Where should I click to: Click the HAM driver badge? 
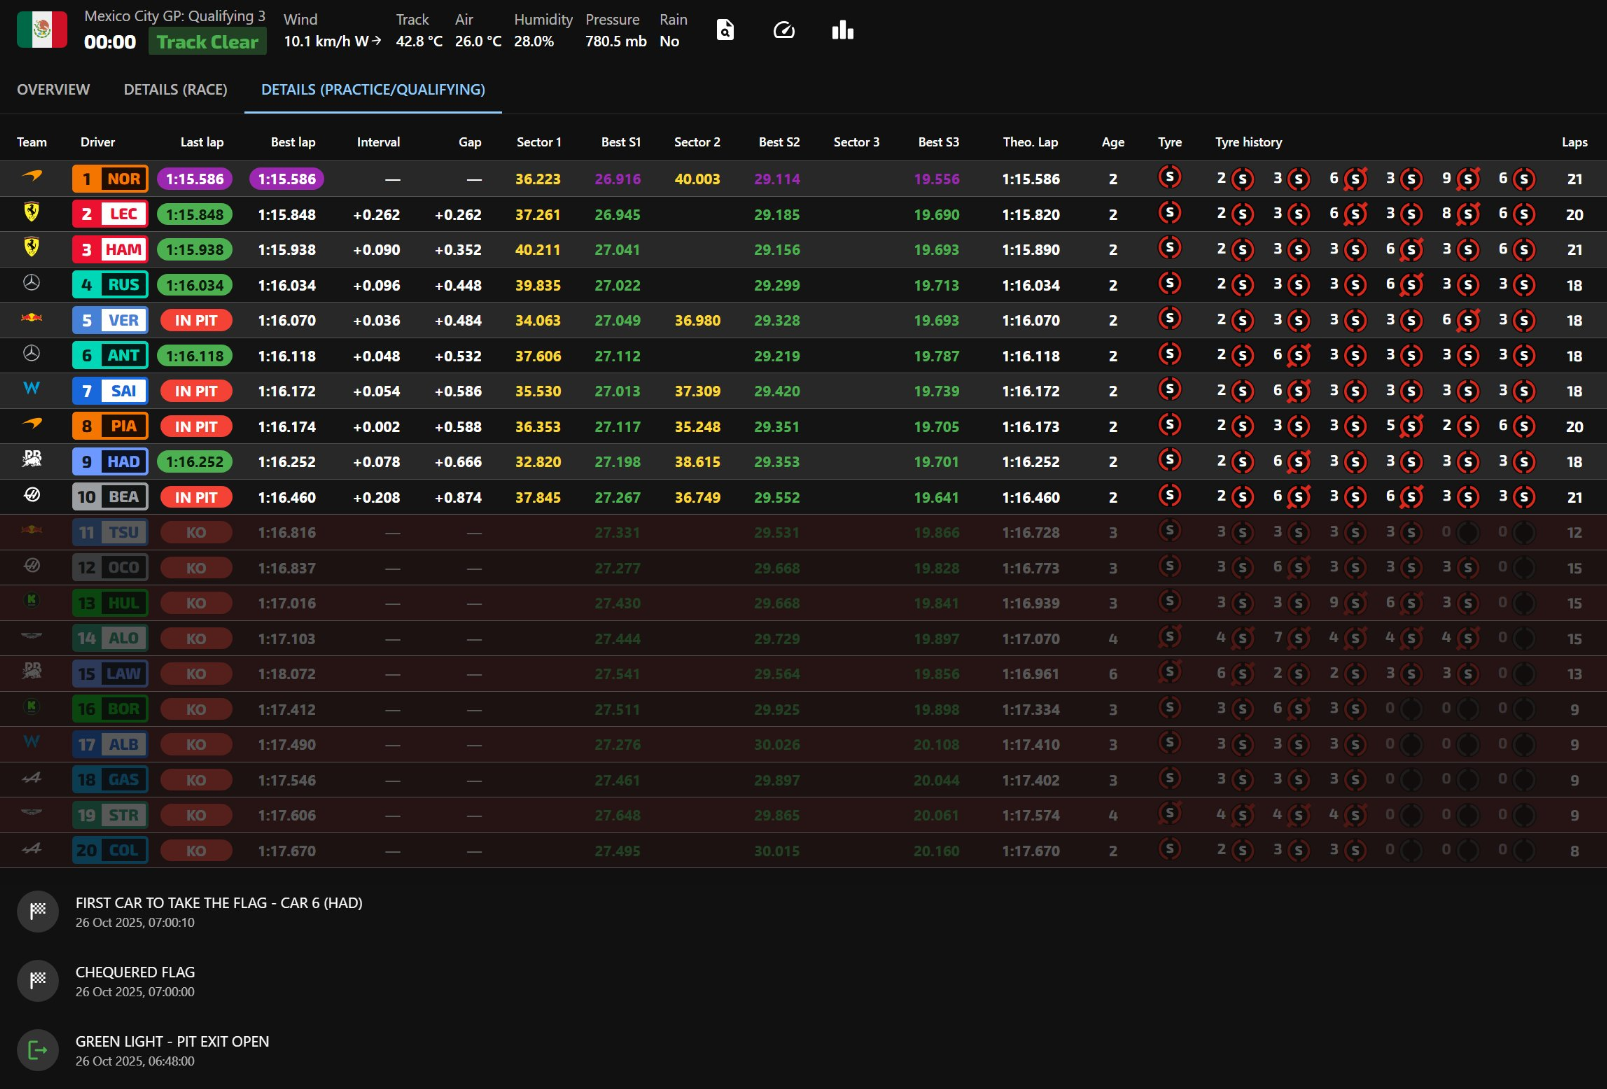pyautogui.click(x=110, y=250)
